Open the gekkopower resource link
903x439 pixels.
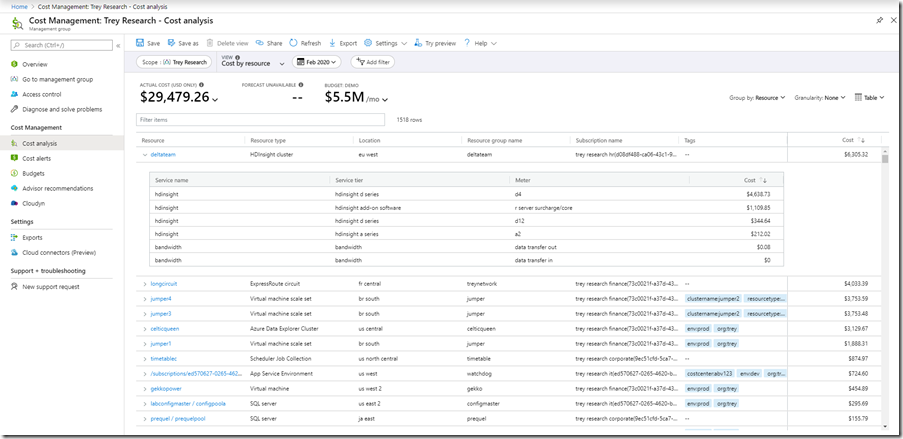[166, 389]
